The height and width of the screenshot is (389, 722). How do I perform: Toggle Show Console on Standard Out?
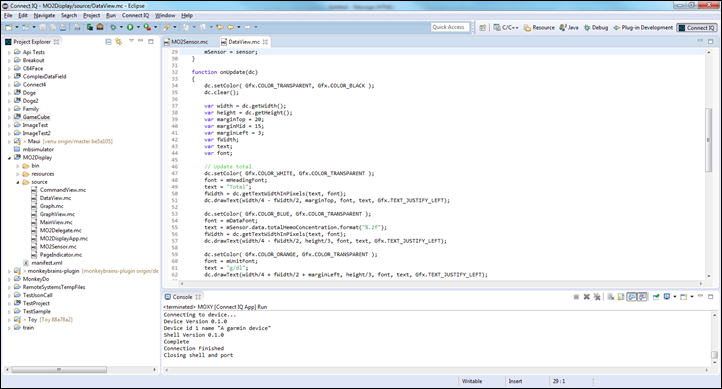coord(631,297)
